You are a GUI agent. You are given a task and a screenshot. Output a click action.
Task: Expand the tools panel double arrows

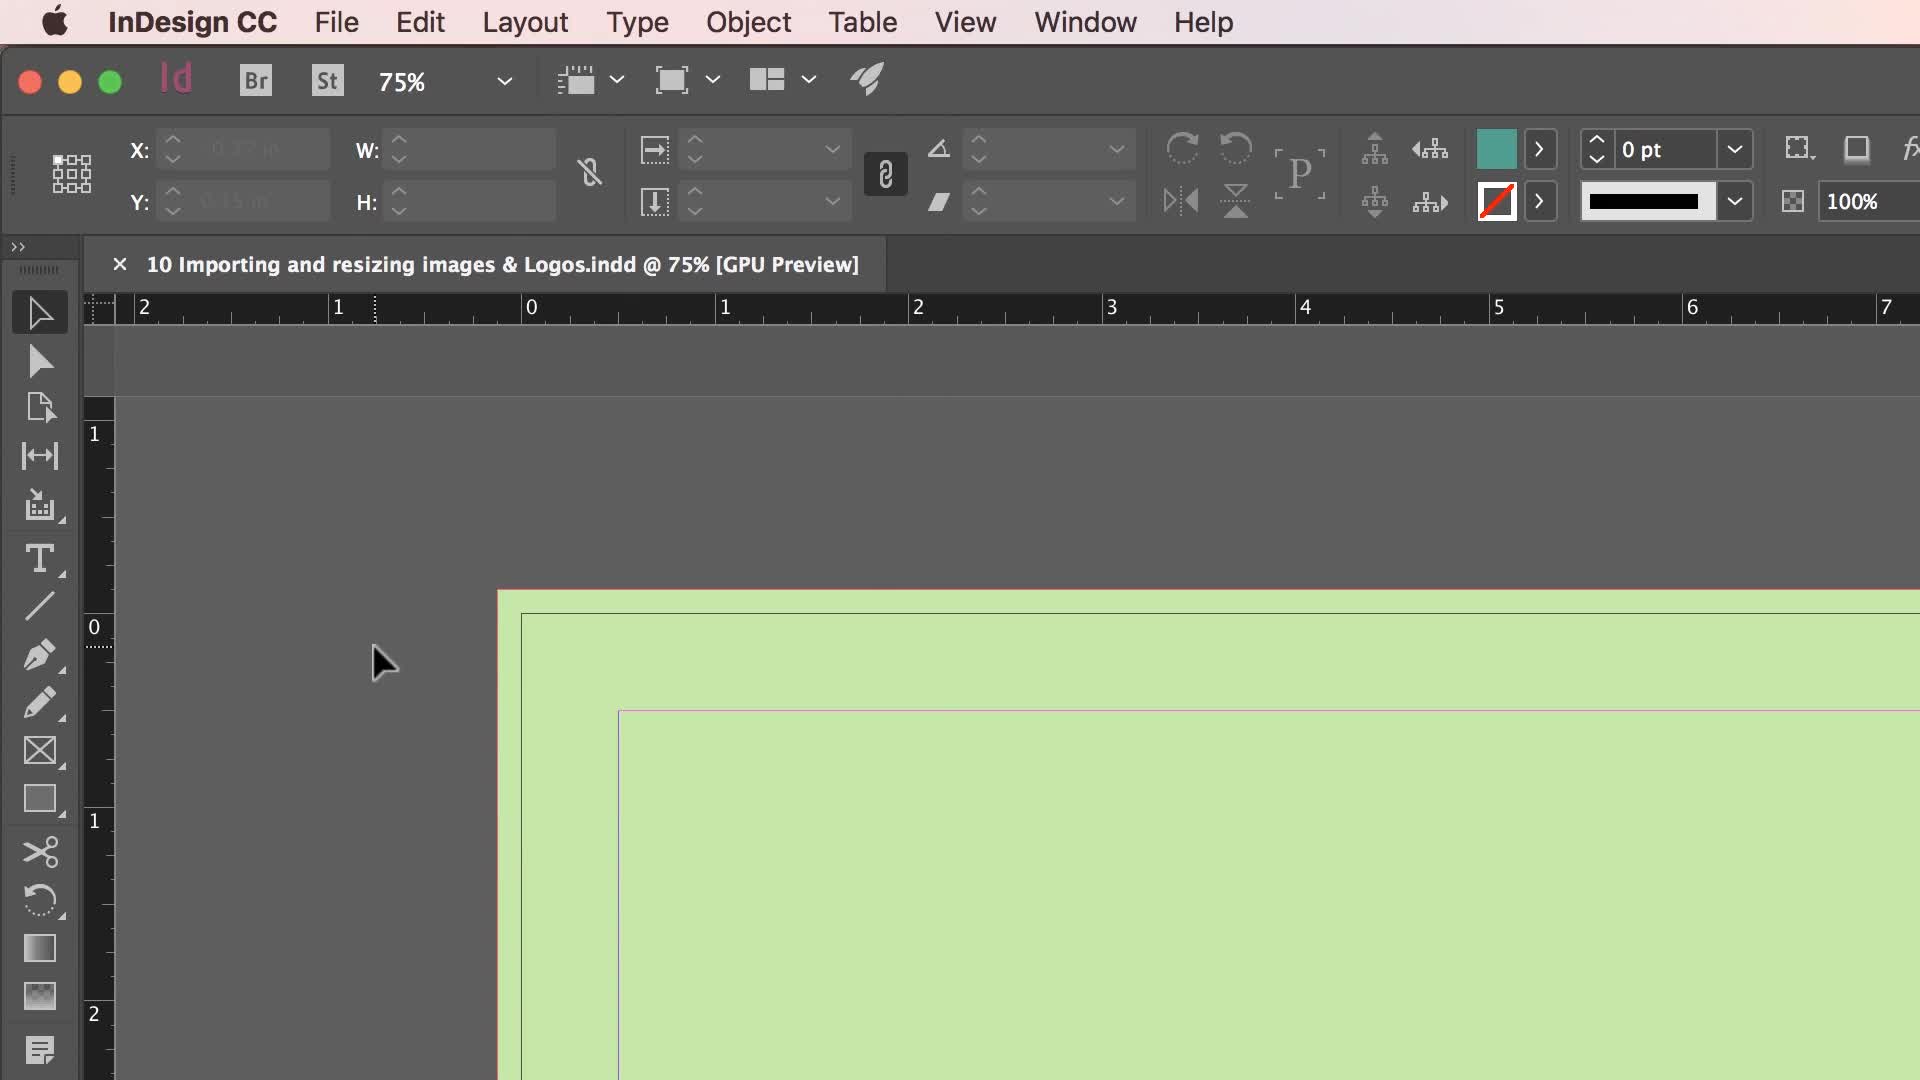18,247
